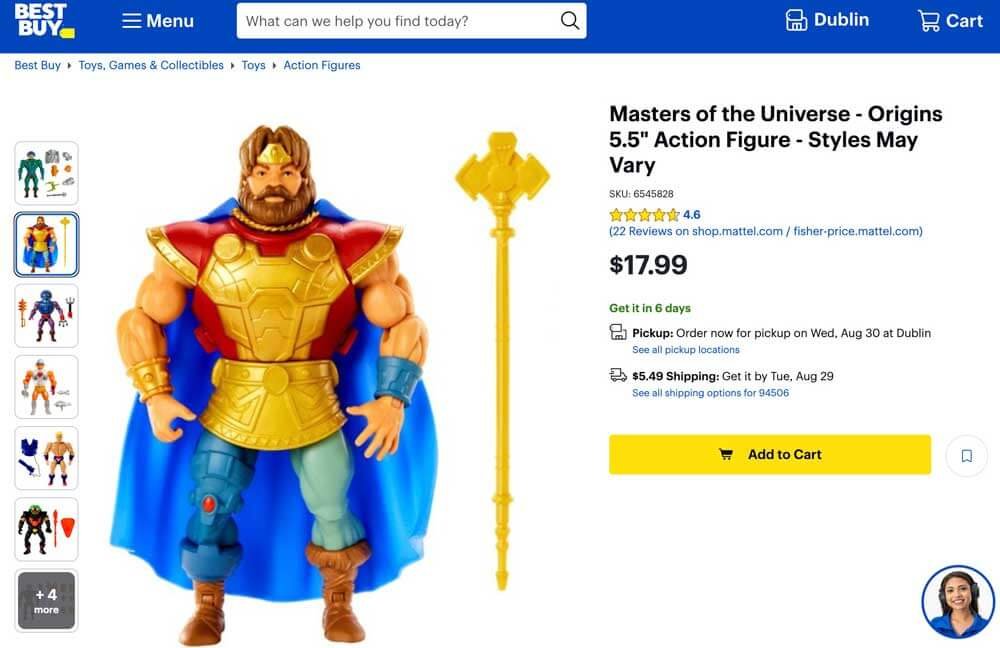Click the cart icon inside Add to Cart

point(728,454)
